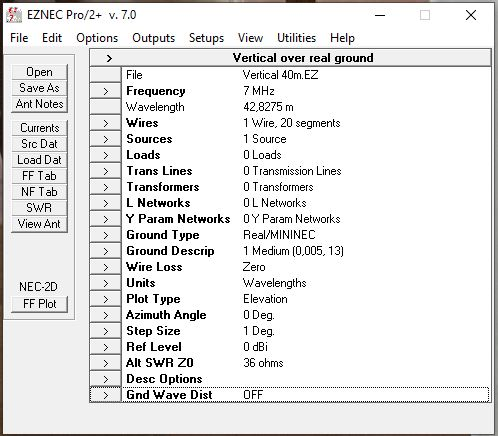Click the frequency value '7 MHz'
498x436 pixels.
[x=259, y=91]
